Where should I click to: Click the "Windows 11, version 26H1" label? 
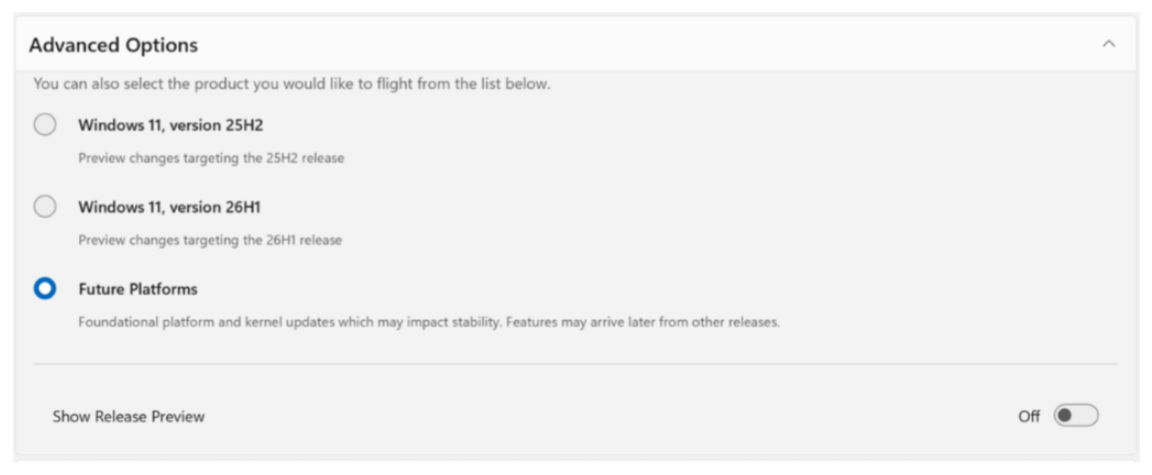click(170, 207)
